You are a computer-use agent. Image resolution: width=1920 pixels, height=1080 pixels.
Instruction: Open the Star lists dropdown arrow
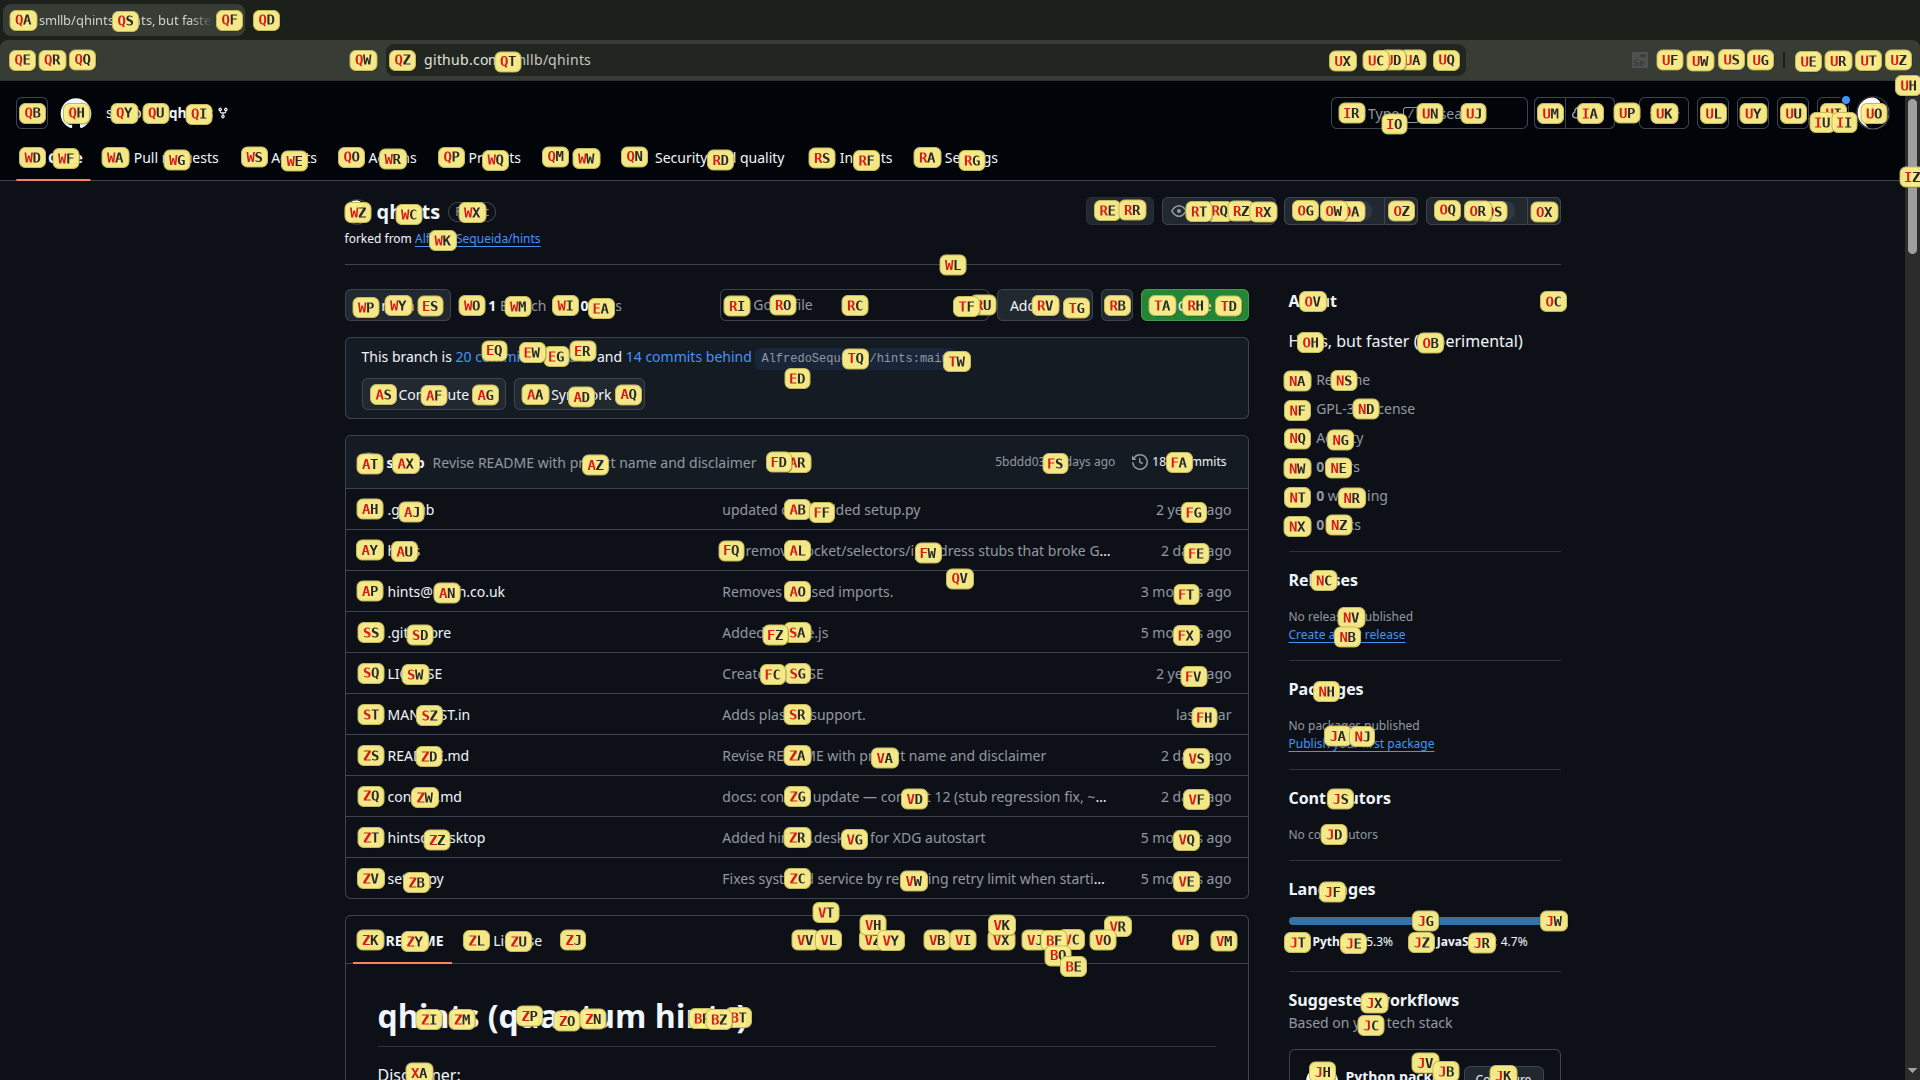pyautogui.click(x=1544, y=211)
